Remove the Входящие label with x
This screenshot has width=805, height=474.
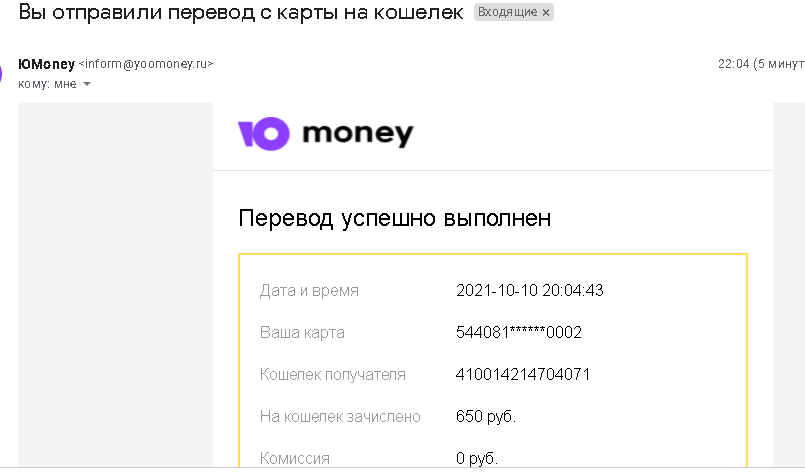click(546, 12)
